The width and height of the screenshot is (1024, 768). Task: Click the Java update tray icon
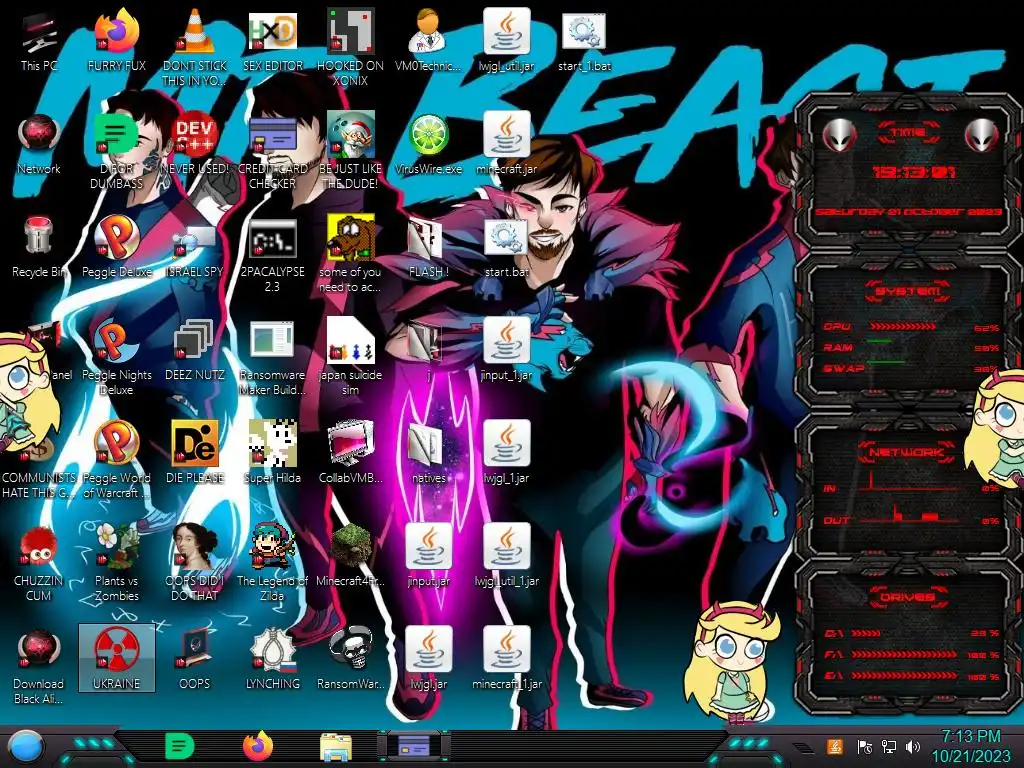(x=835, y=746)
